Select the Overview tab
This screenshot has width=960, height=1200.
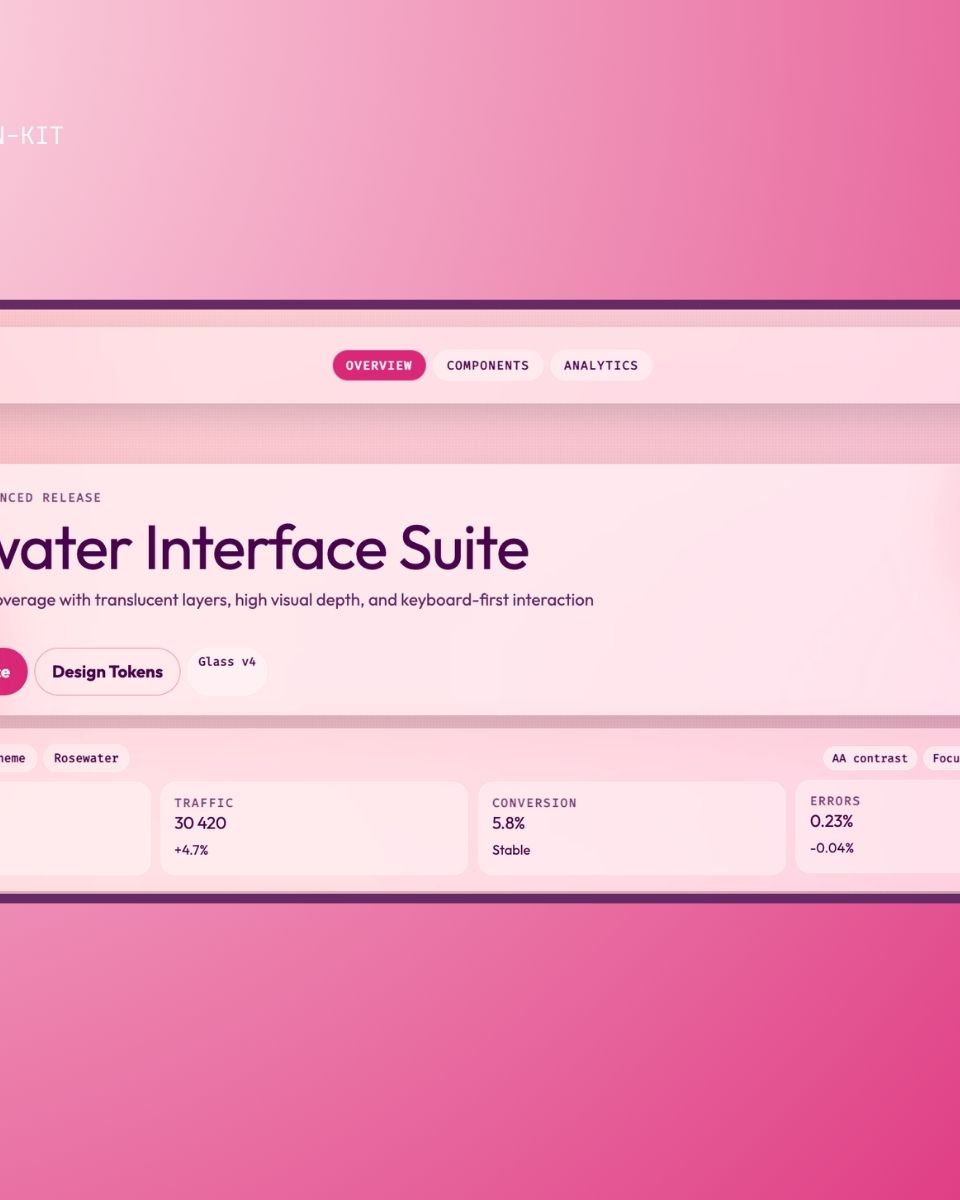pos(379,365)
